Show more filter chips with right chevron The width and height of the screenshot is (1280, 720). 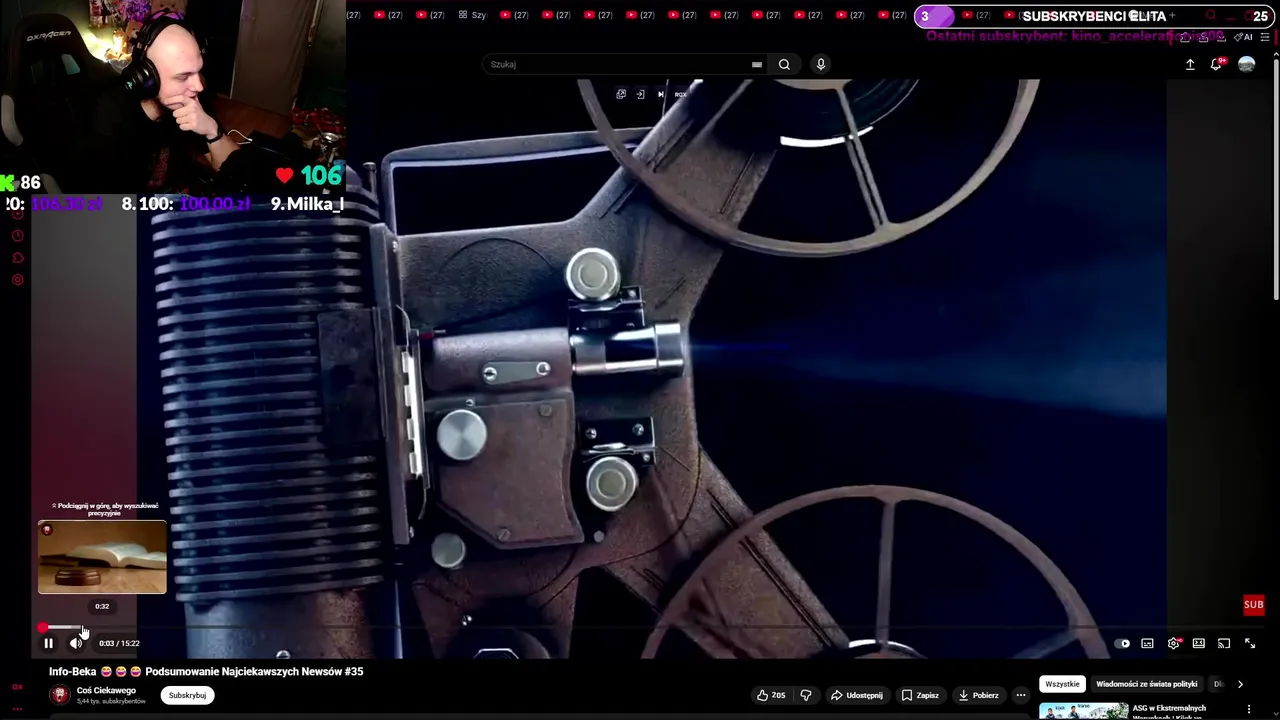1240,684
